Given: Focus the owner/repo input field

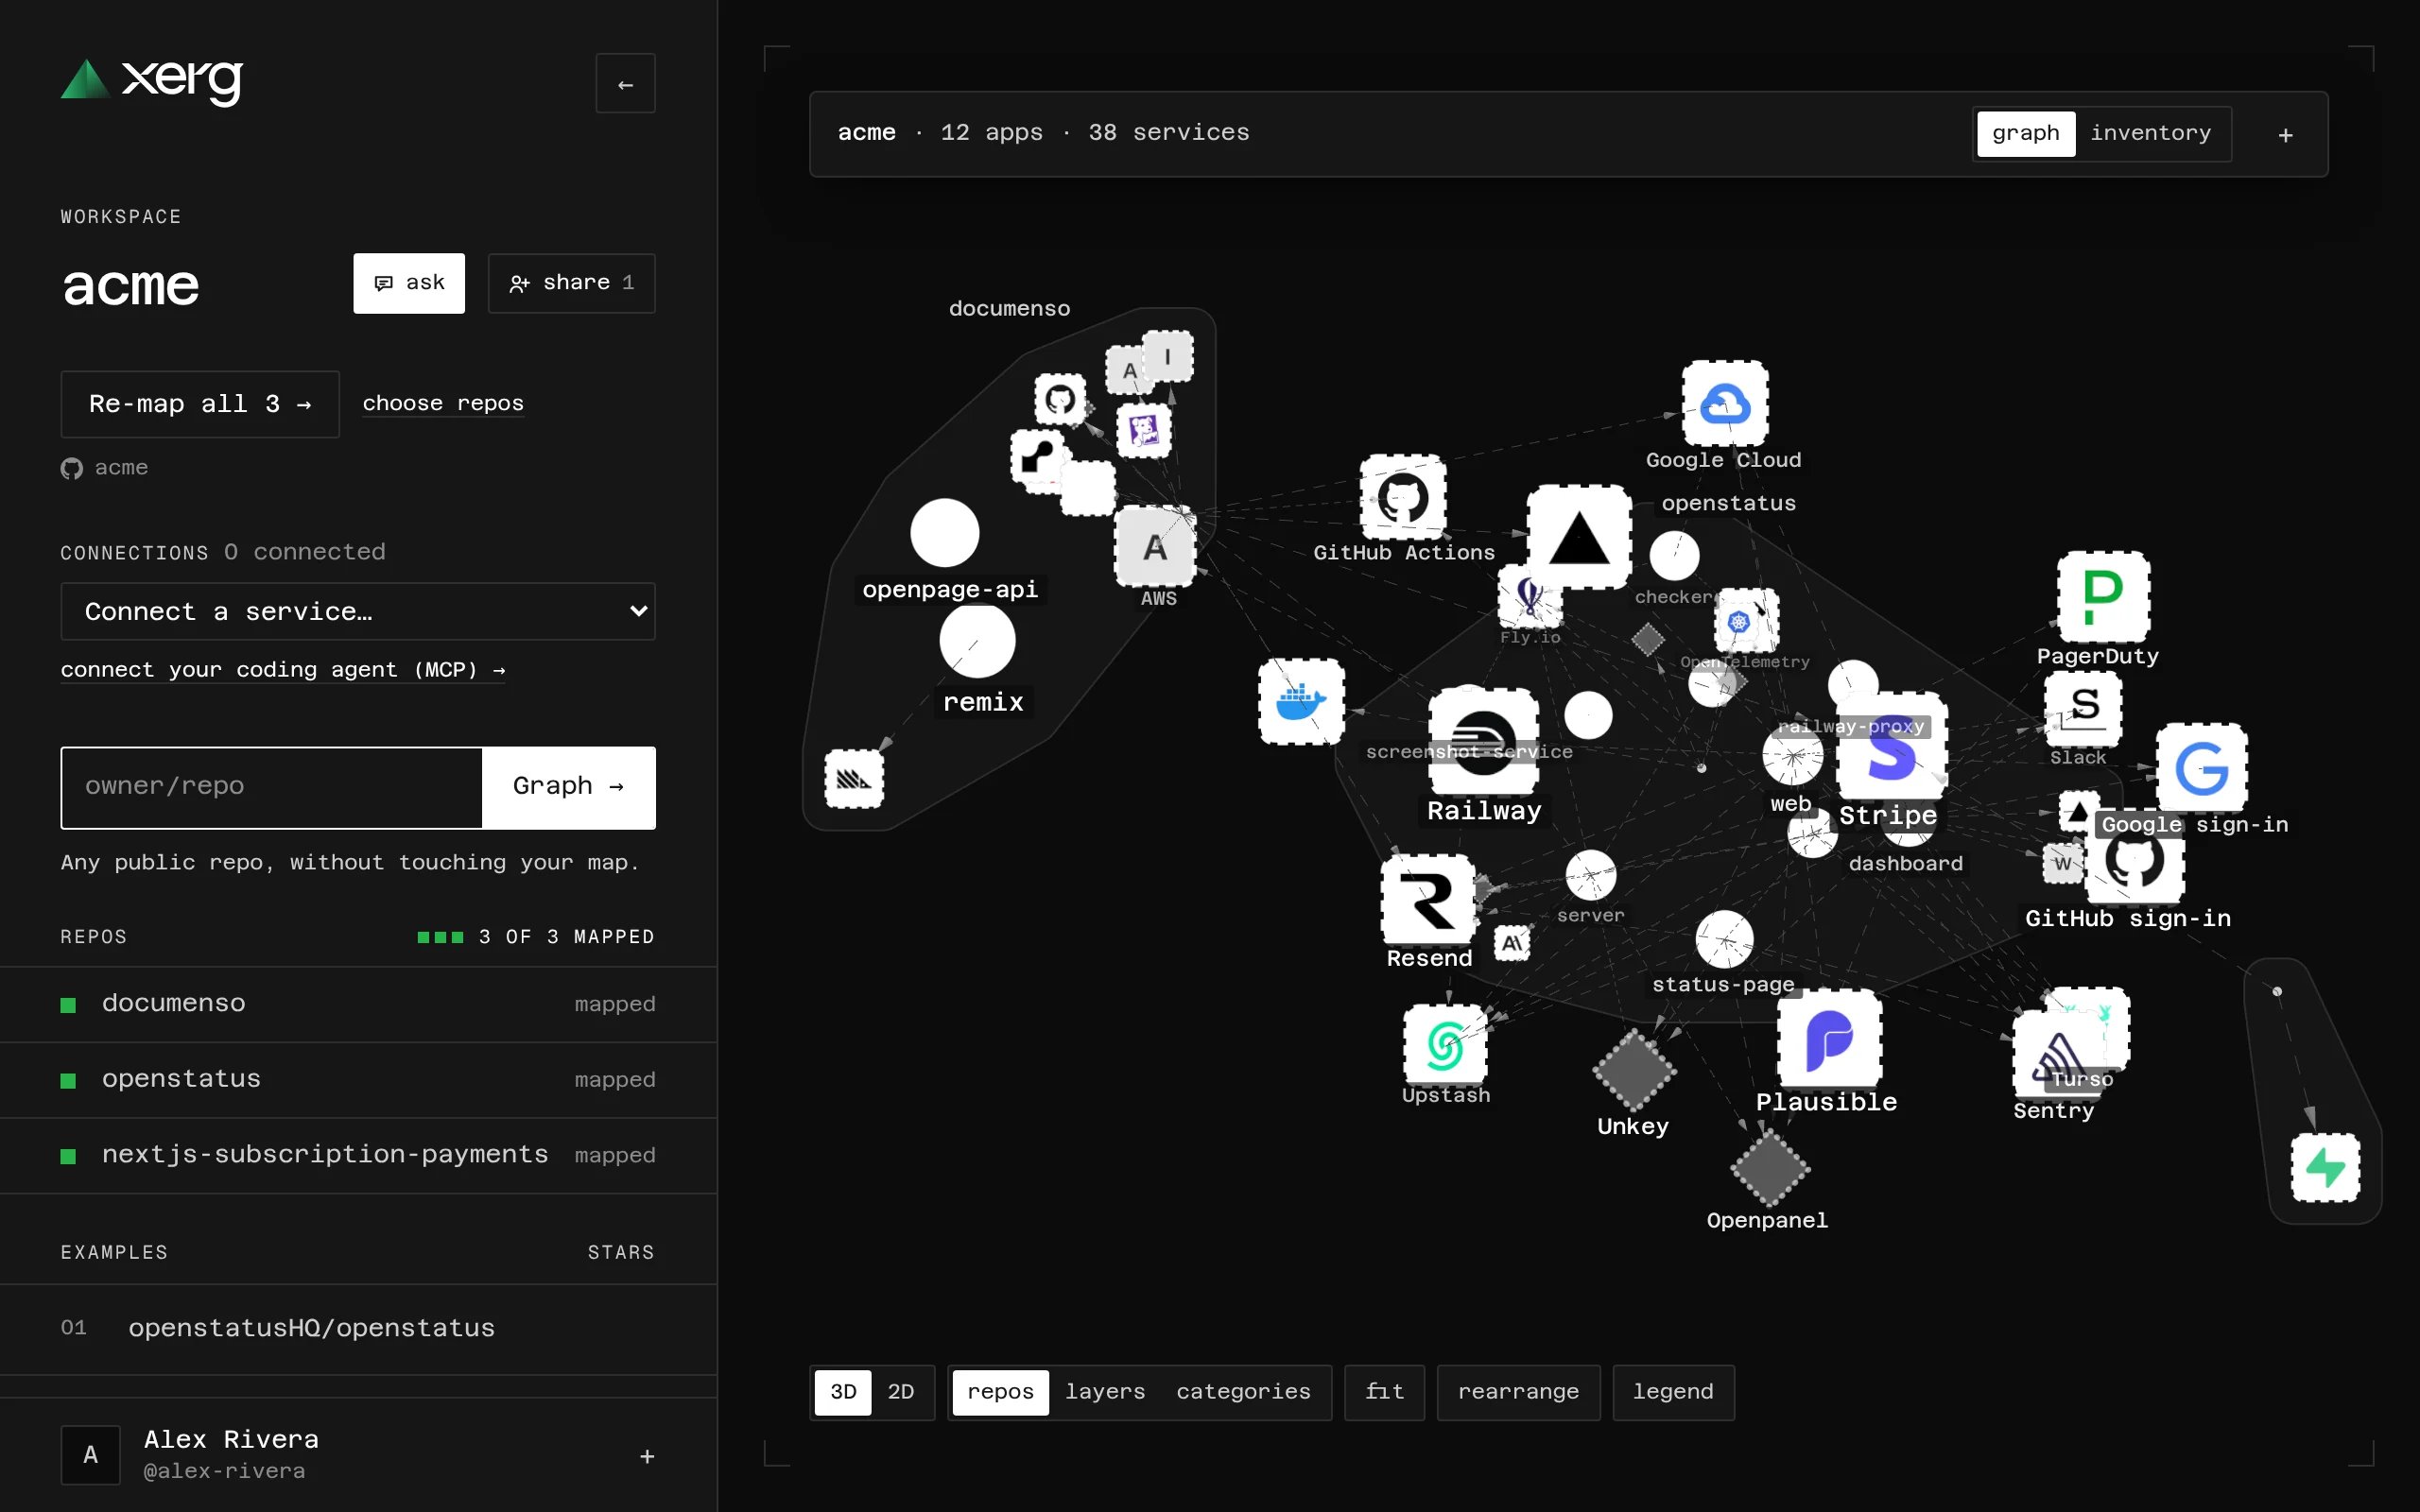Looking at the screenshot, I should tap(272, 787).
